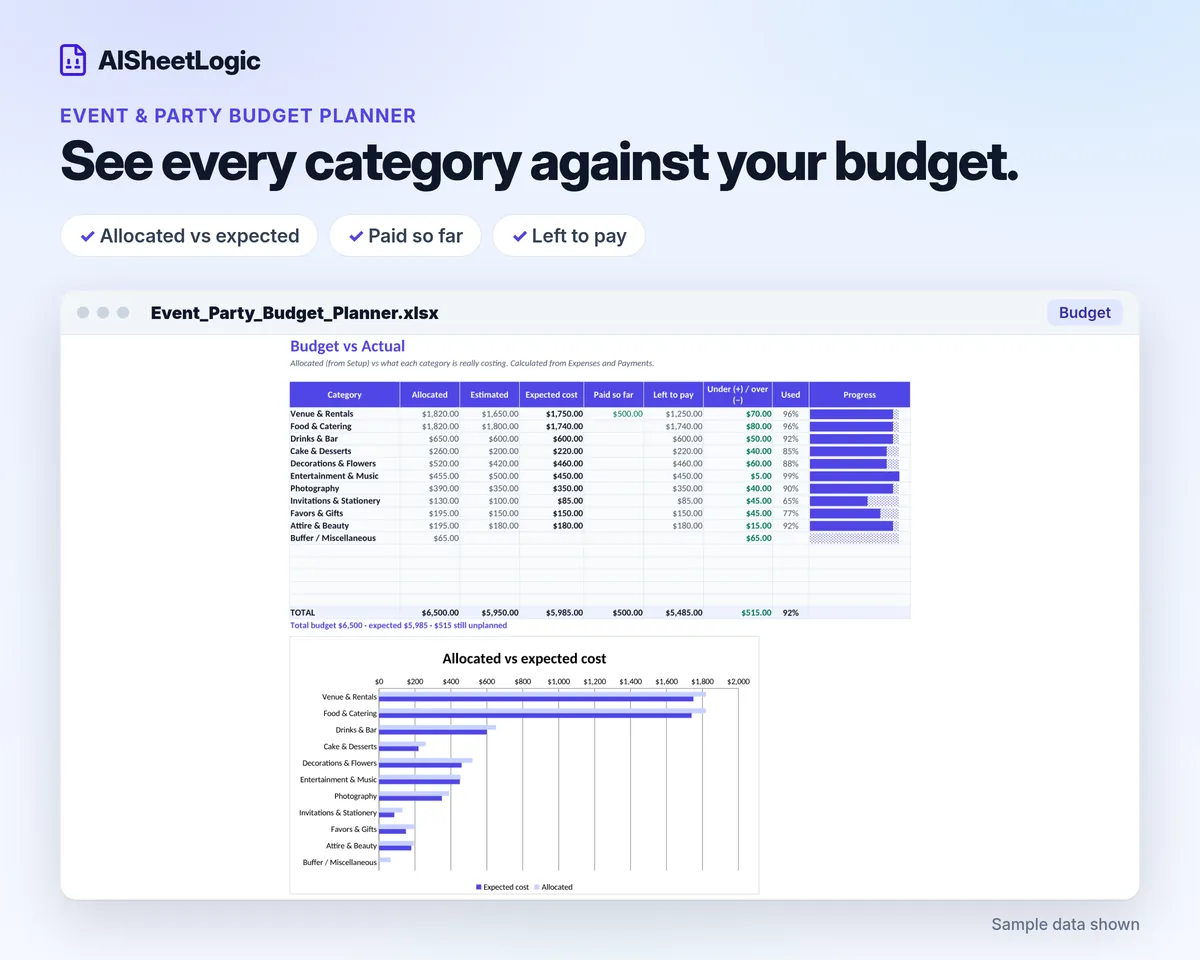Click the Sample data shown note
This screenshot has width=1200, height=960.
click(1065, 924)
